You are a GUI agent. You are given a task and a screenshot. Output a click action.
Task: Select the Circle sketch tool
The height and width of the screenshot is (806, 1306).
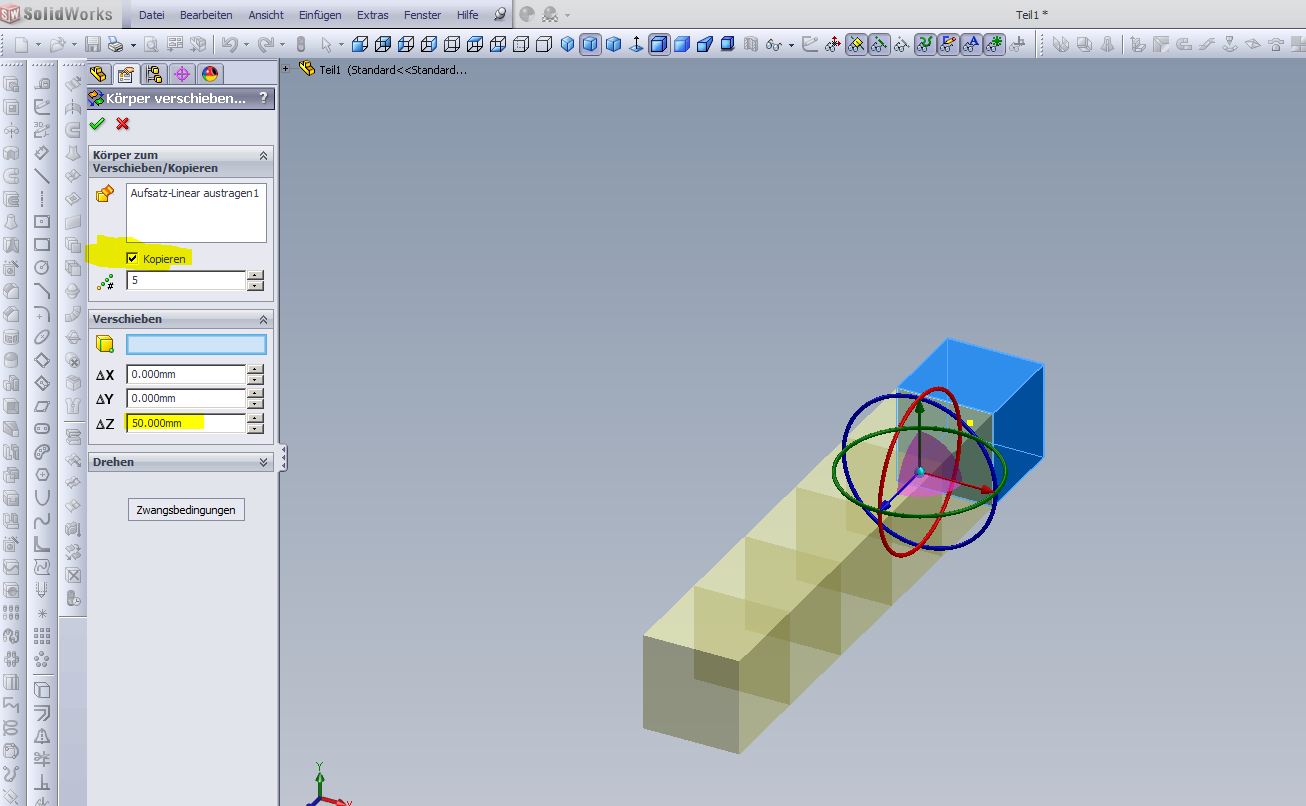pyautogui.click(x=42, y=268)
